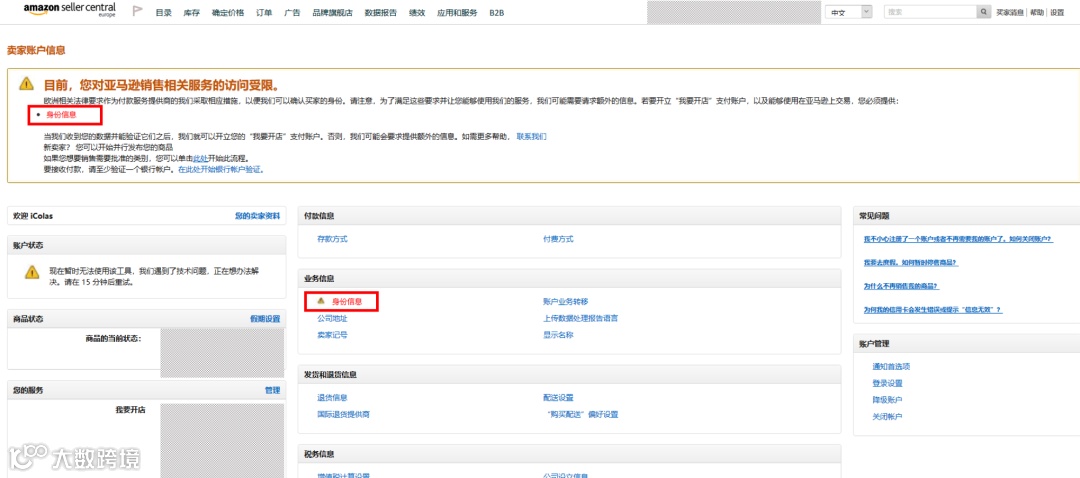Open 账户业务转移 link
Screen dimensions: 1080x478
coord(565,302)
